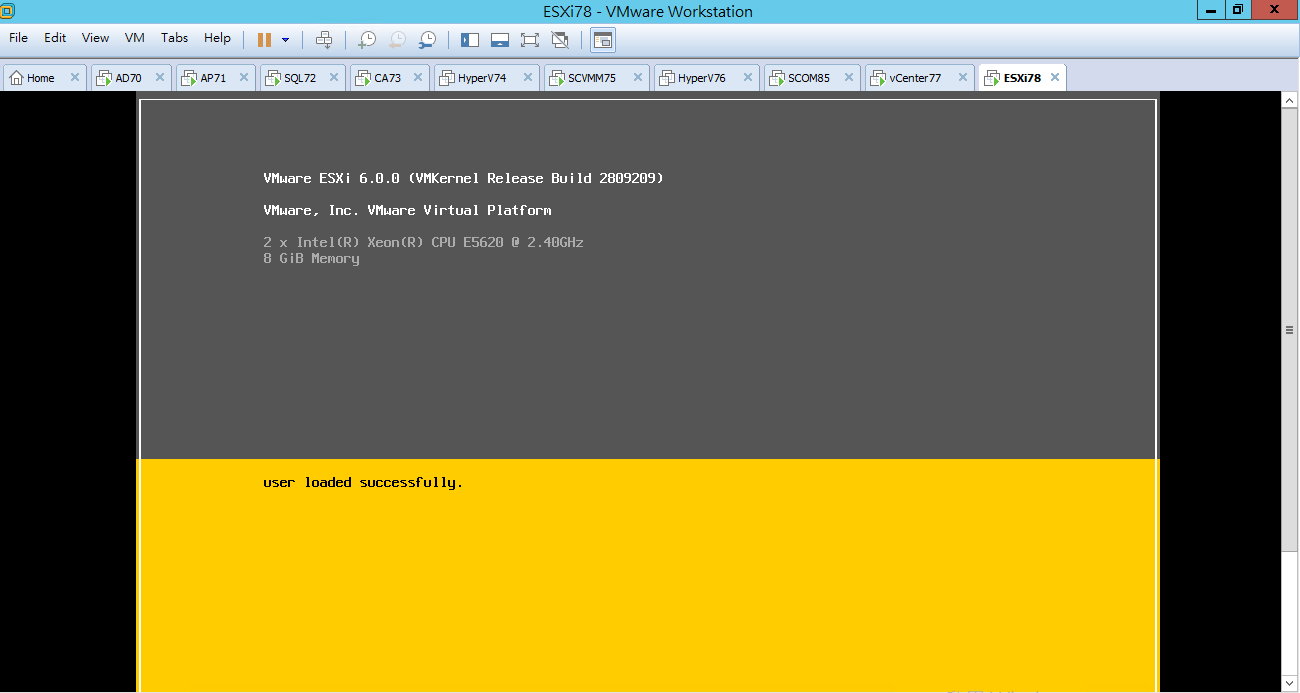The width and height of the screenshot is (1300, 693).
Task: Select the active ESXi78 tab
Action: coord(1022,78)
